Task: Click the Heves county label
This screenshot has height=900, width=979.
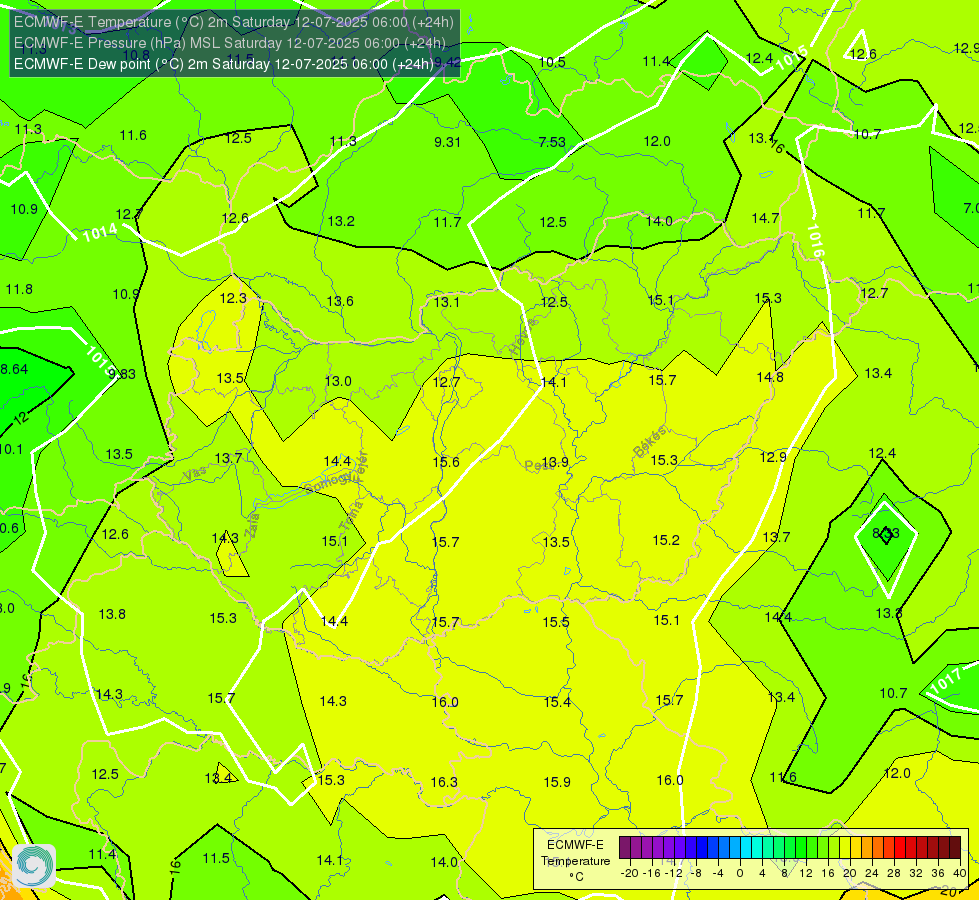Action: coord(524,337)
